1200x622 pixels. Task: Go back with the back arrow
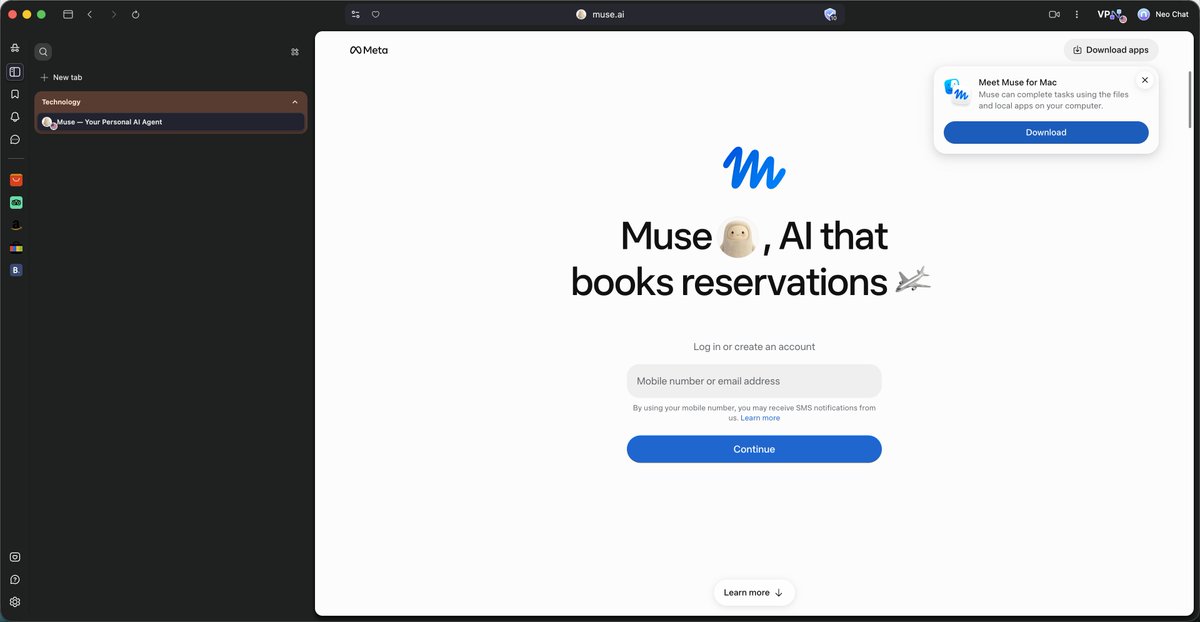coord(90,15)
